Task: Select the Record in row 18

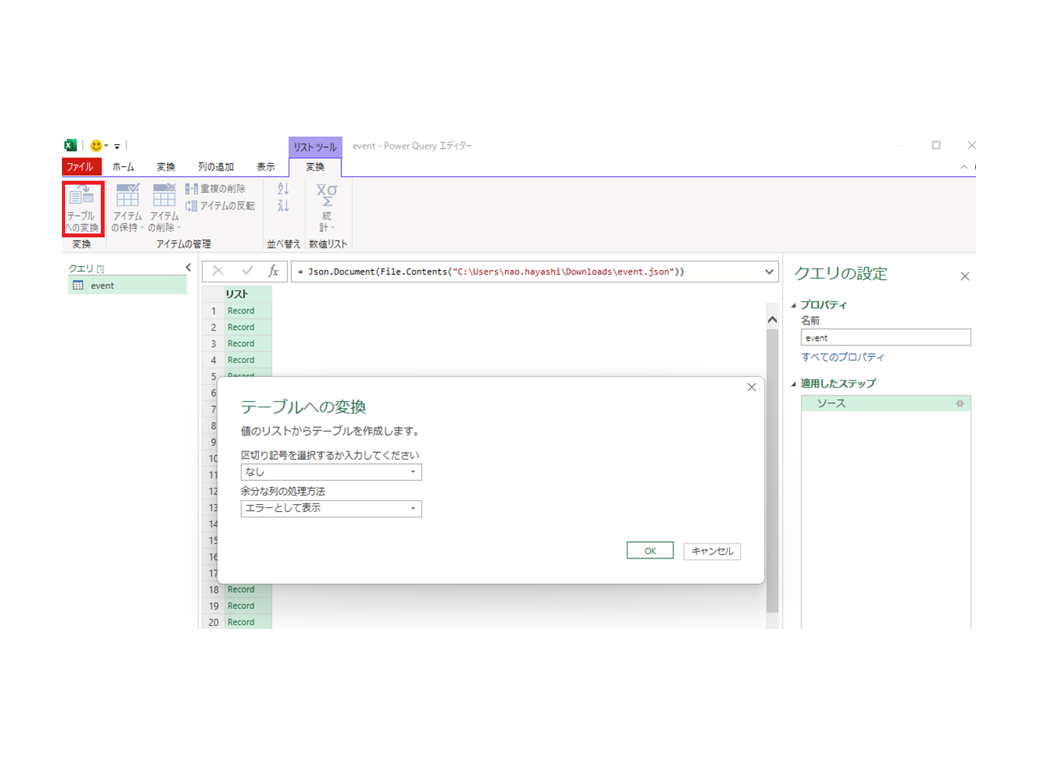Action: (x=248, y=589)
